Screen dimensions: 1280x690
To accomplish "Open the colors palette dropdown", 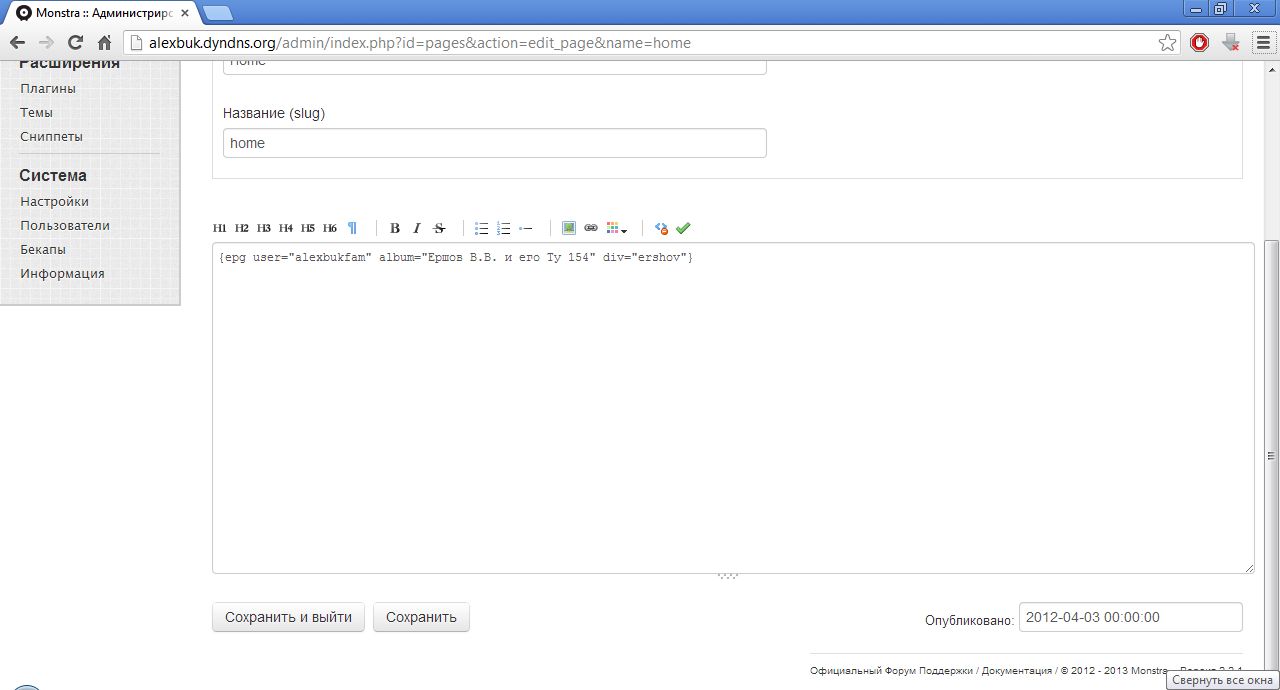I will (x=616, y=228).
